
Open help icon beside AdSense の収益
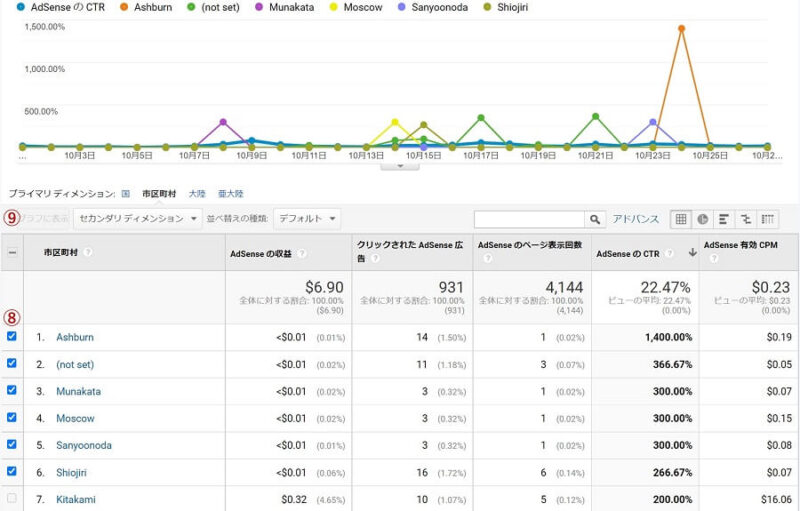[302, 253]
